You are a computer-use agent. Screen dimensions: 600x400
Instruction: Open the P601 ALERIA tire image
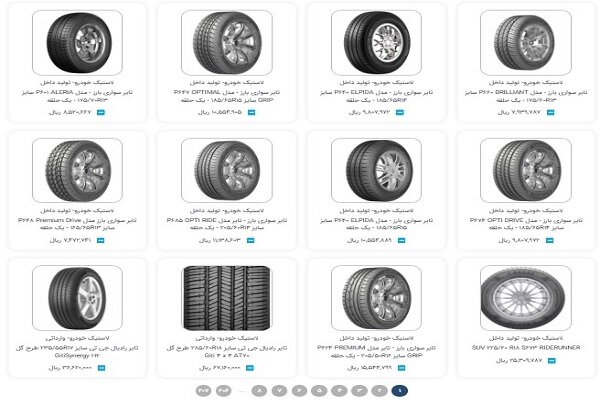click(x=78, y=43)
